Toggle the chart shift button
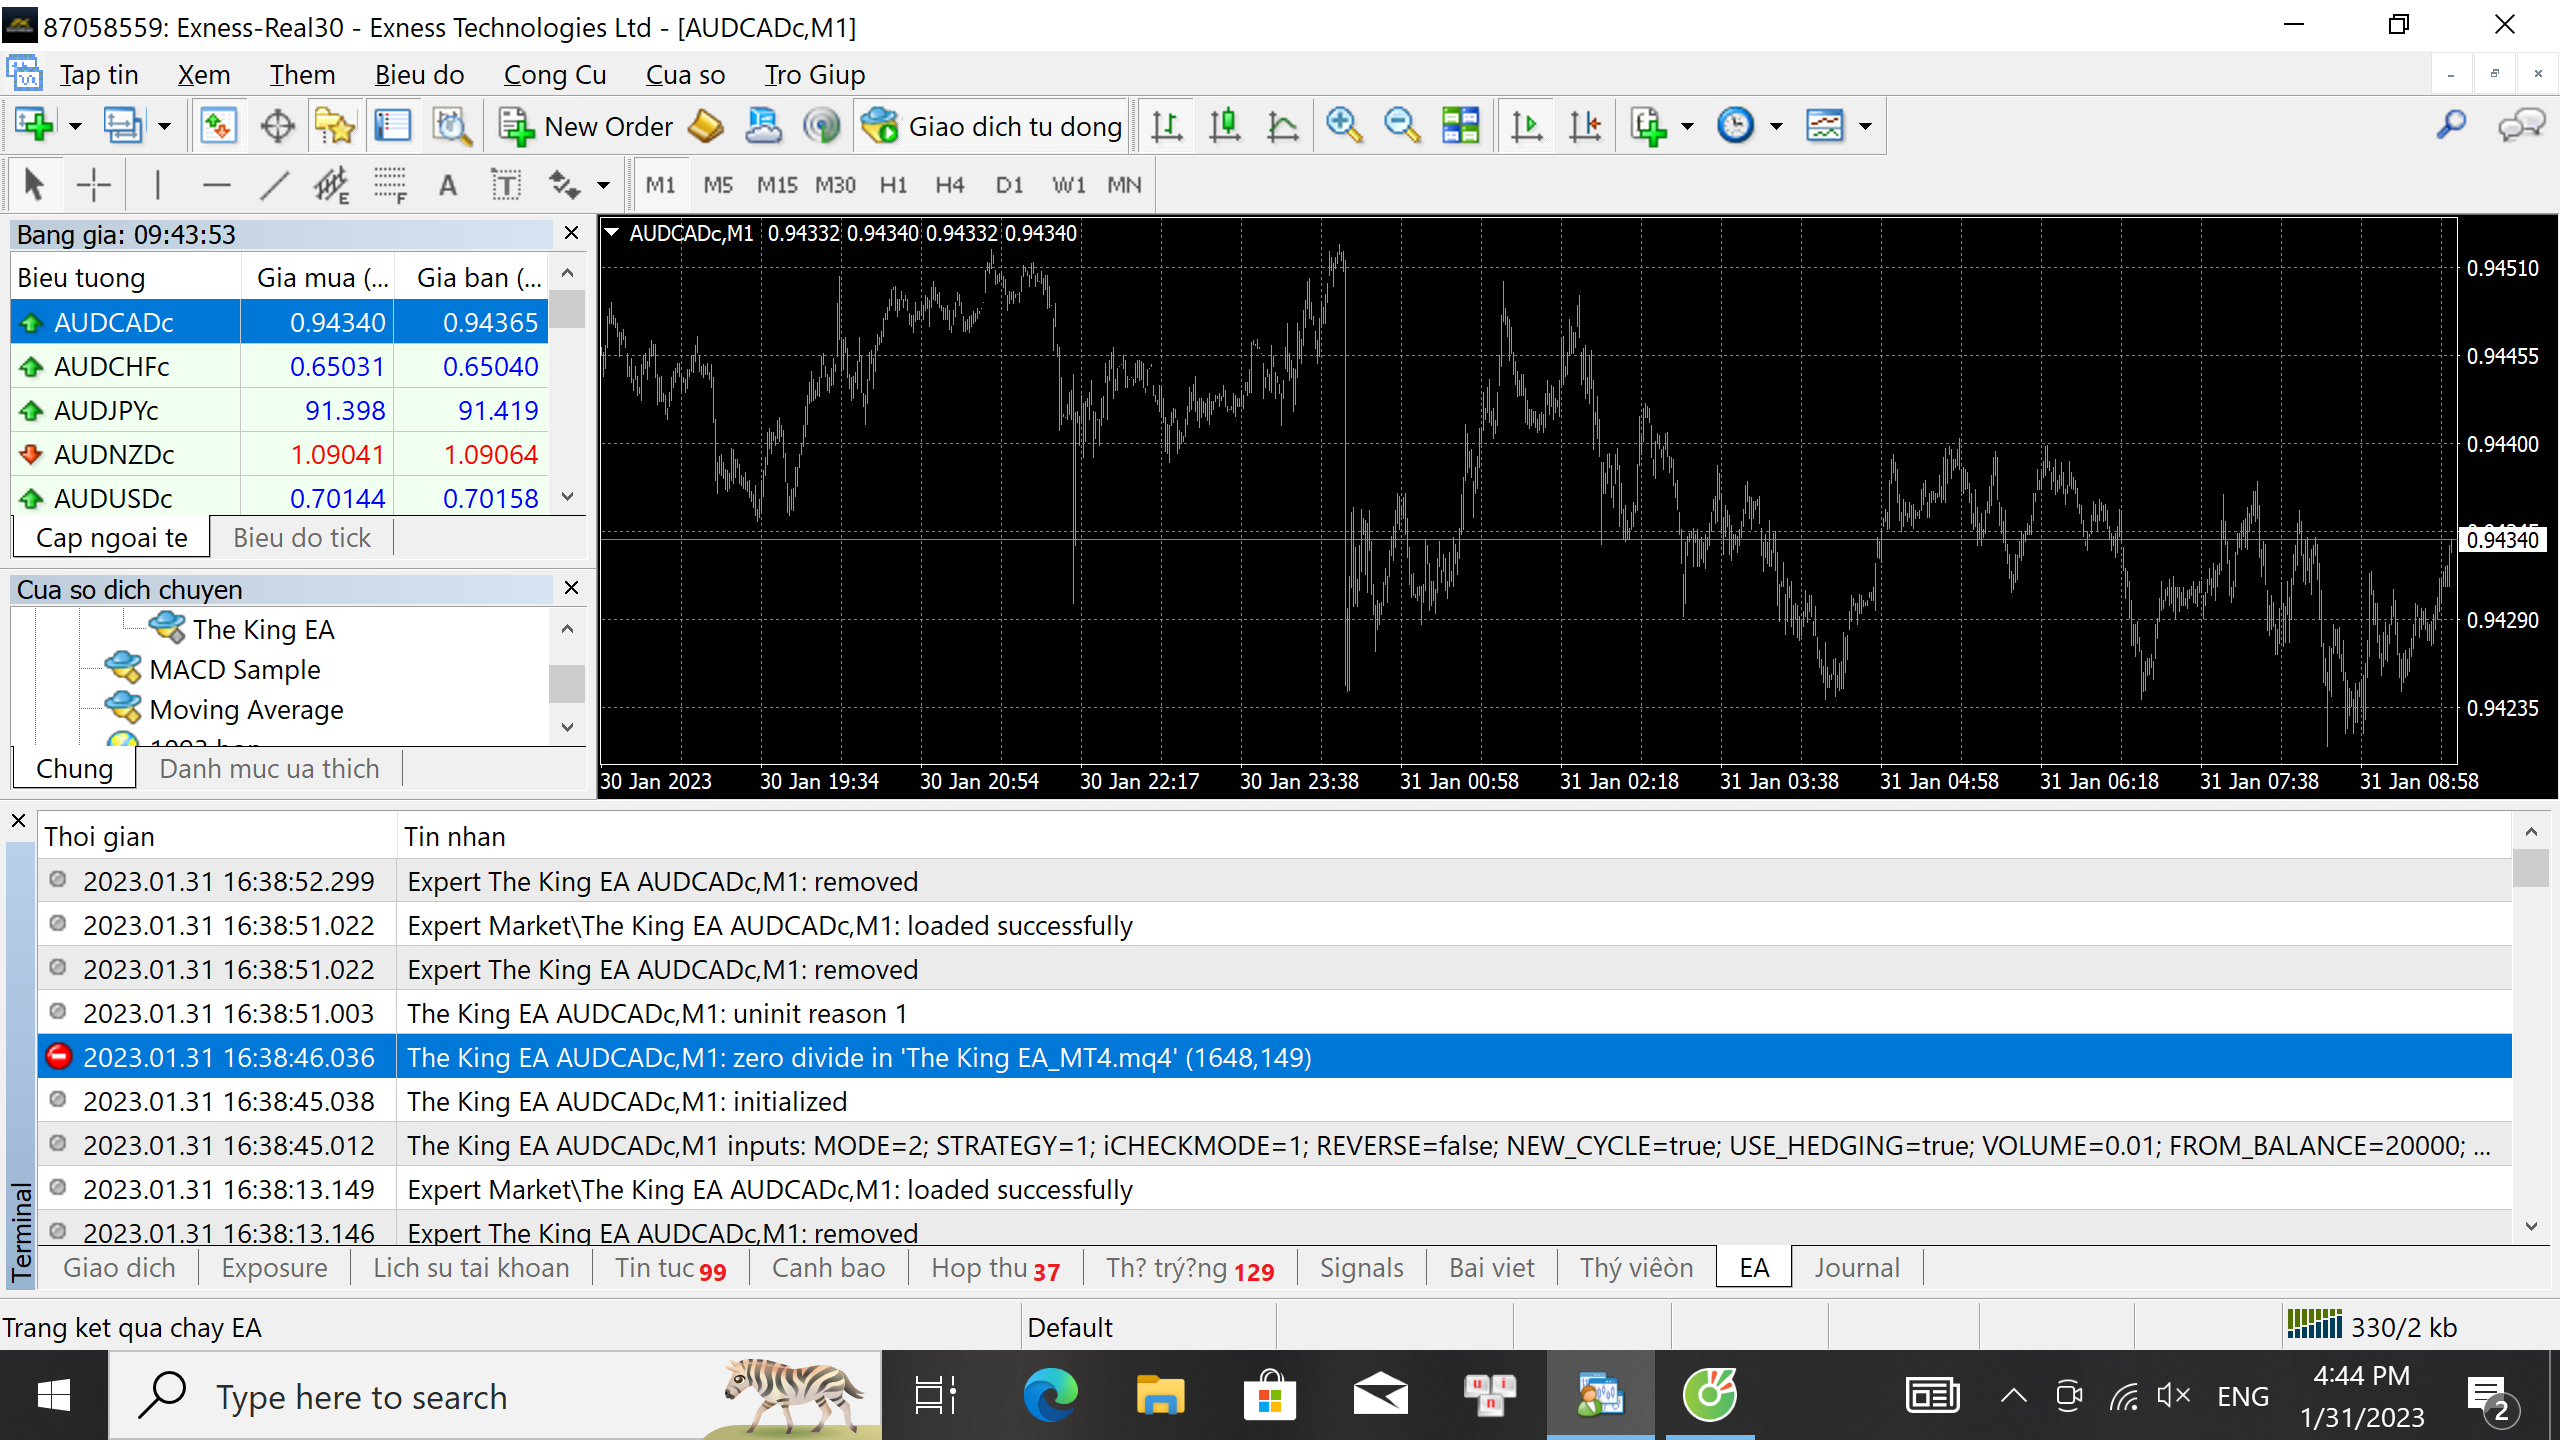 pos(1585,127)
